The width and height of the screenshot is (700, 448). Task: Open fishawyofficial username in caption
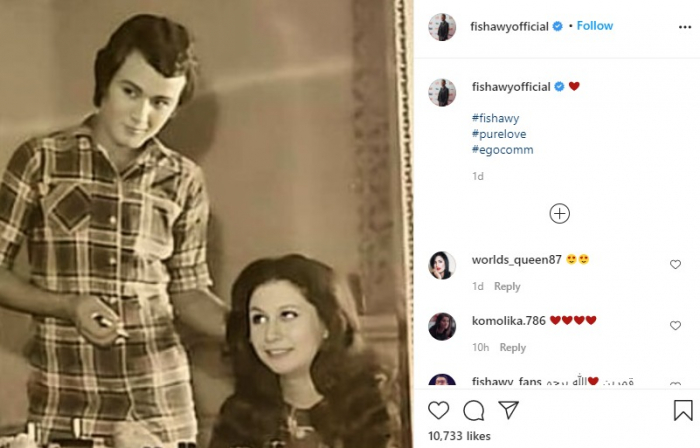pyautogui.click(x=510, y=87)
